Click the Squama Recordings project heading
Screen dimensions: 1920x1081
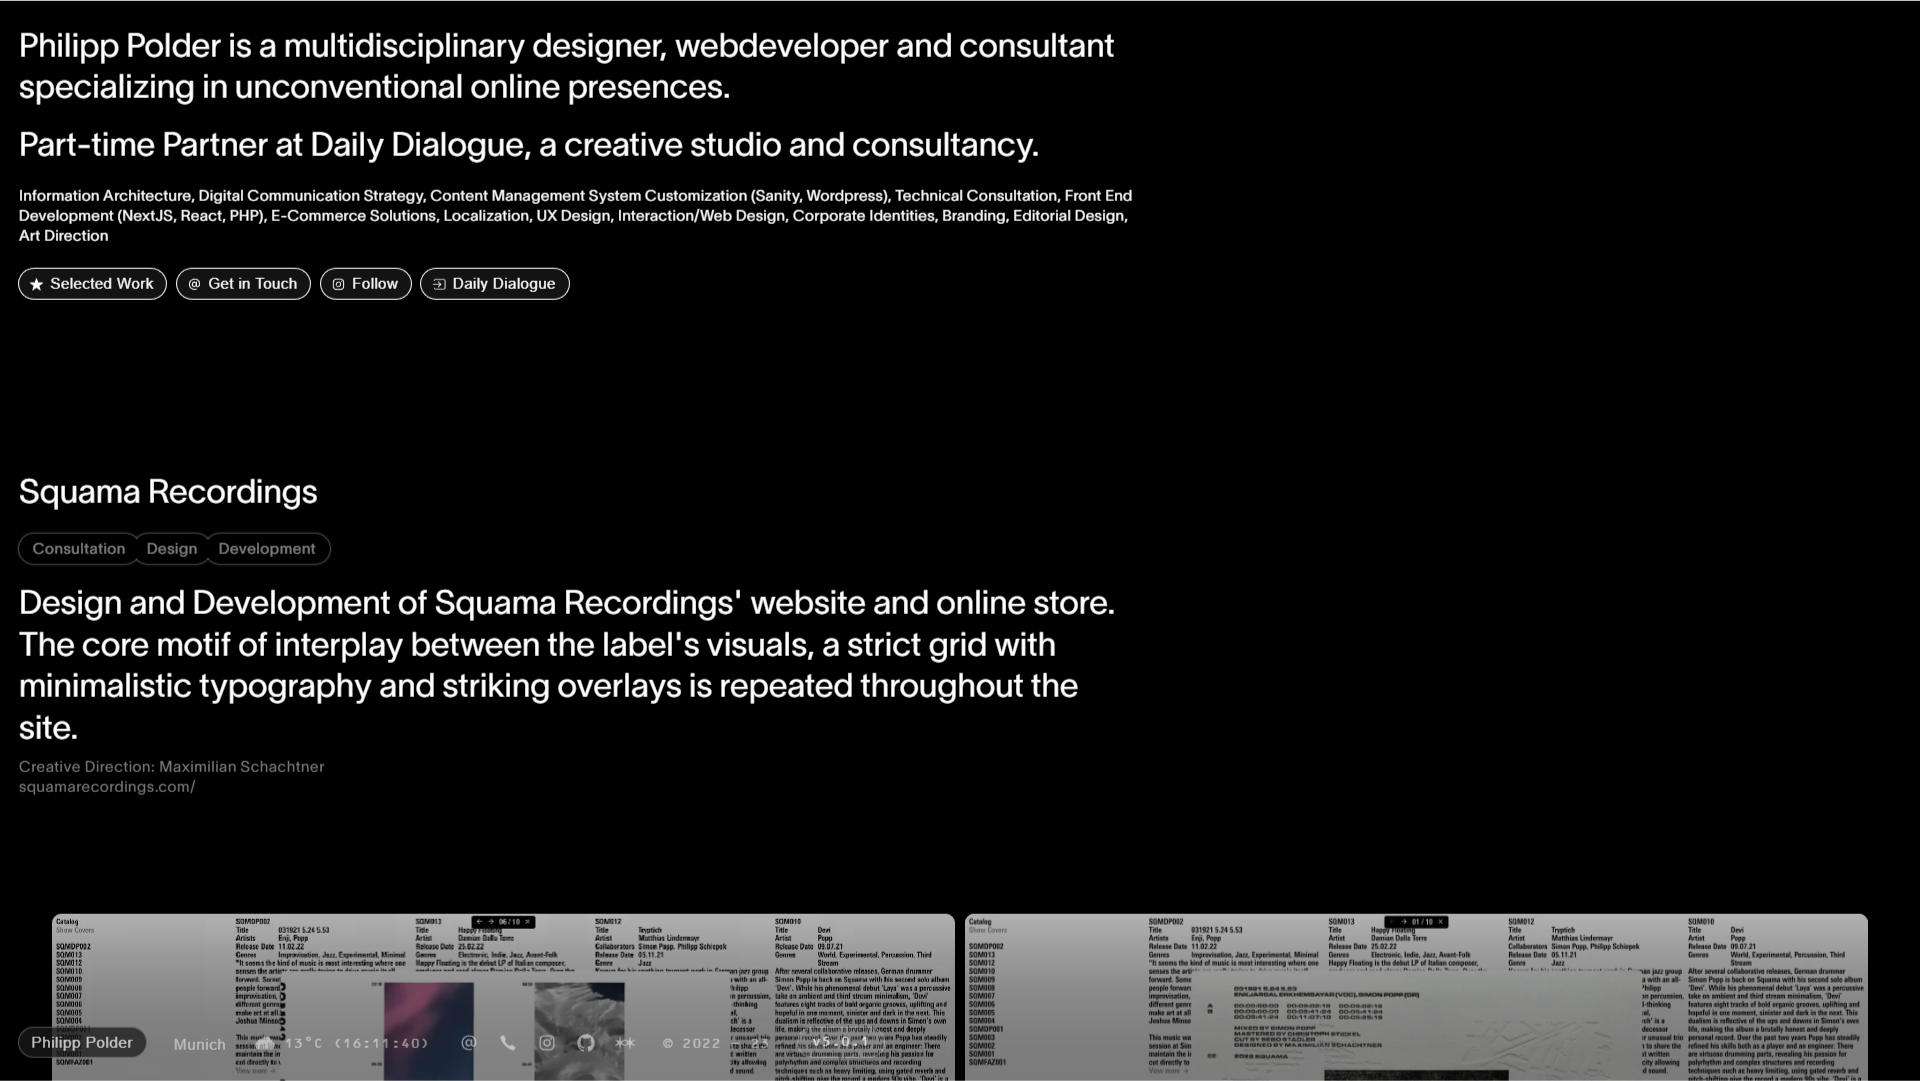(168, 492)
